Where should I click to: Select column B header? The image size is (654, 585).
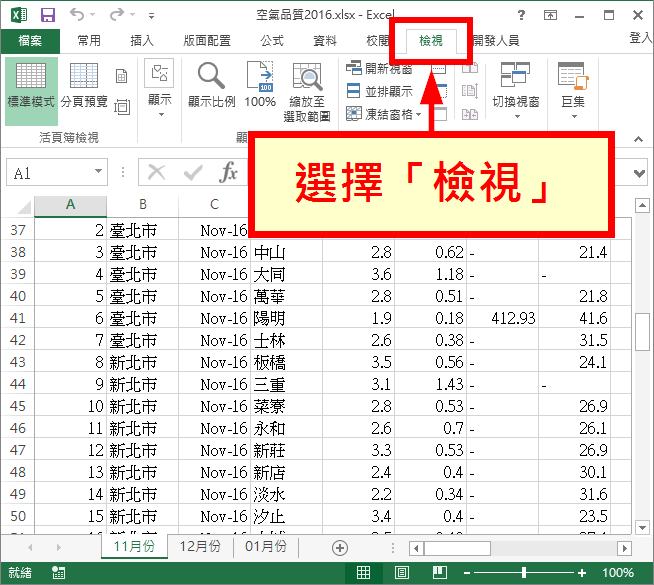[x=143, y=205]
